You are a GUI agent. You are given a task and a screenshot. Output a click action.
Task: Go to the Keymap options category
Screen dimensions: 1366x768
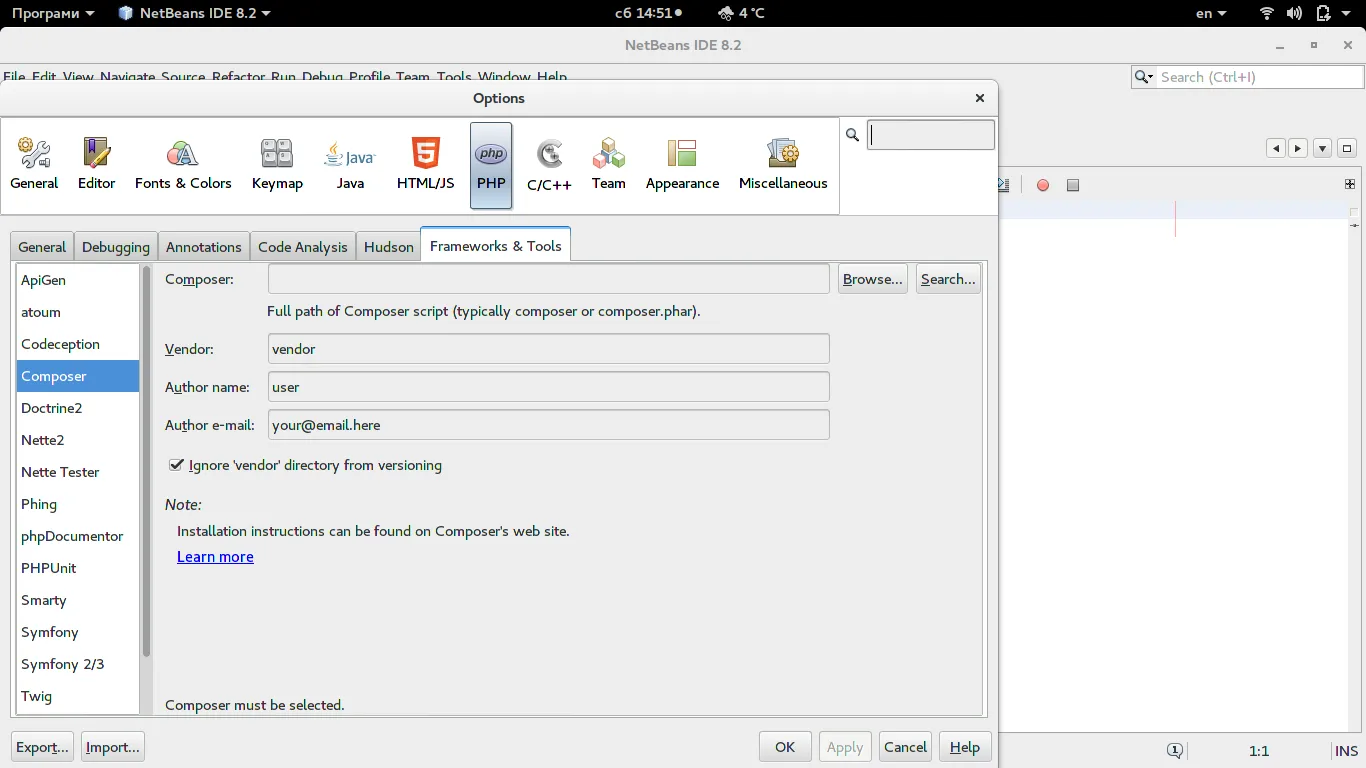tap(277, 165)
